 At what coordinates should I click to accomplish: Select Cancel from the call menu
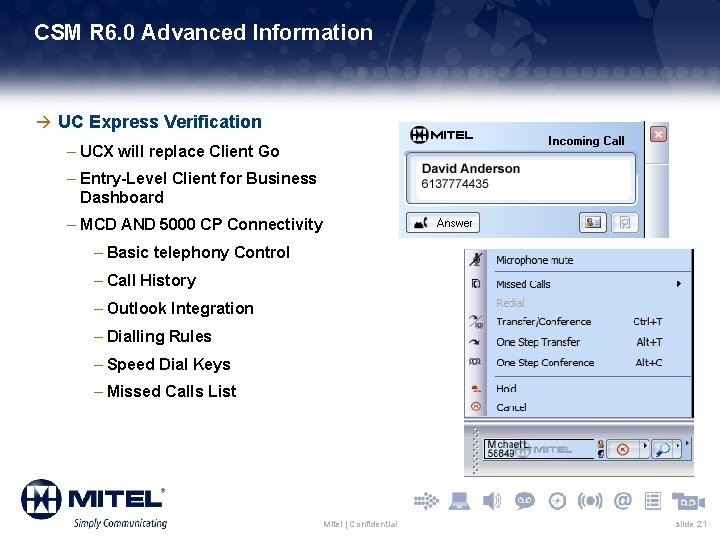[512, 407]
